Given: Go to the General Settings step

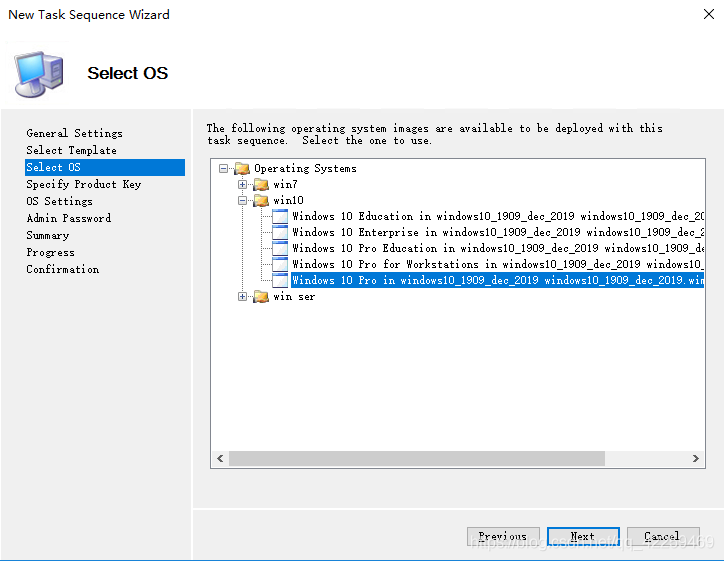Looking at the screenshot, I should 74,133.
